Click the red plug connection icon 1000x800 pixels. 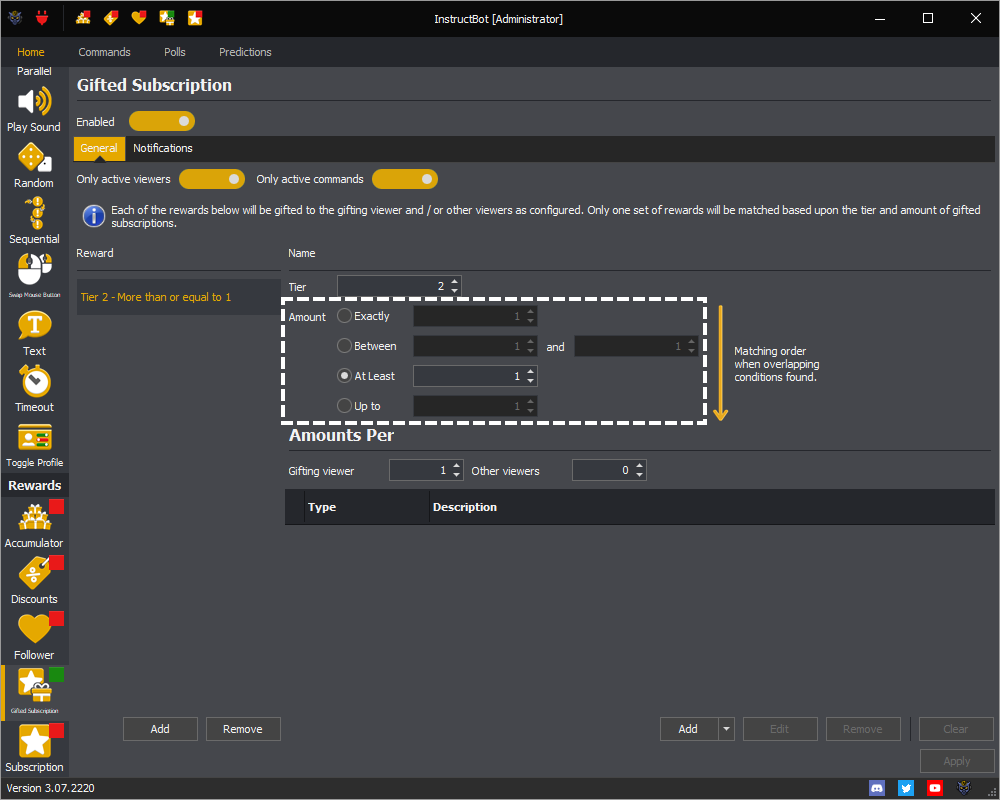[x=42, y=18]
